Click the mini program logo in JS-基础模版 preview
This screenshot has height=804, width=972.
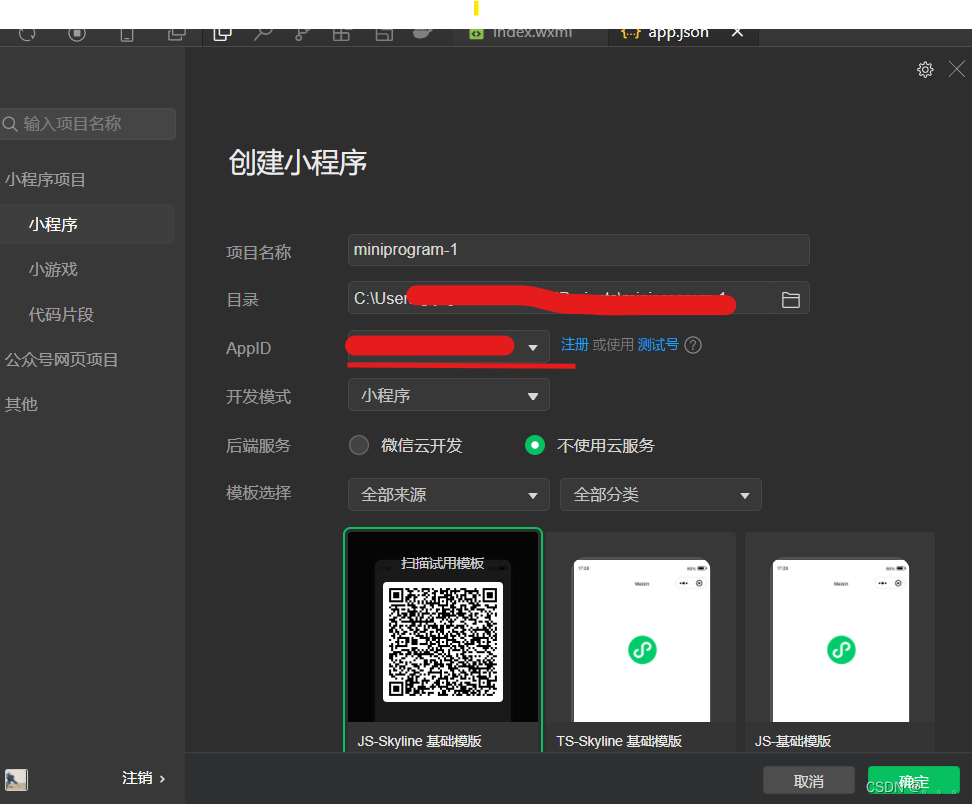841,650
